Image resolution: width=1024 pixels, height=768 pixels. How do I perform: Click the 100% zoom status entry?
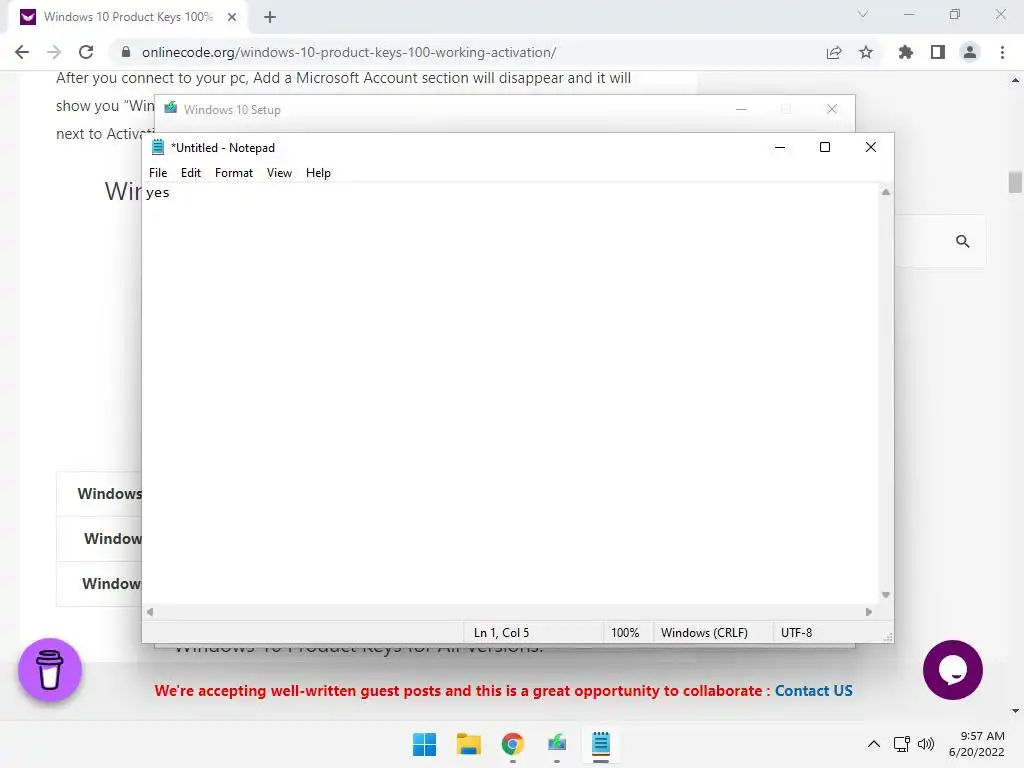point(625,633)
